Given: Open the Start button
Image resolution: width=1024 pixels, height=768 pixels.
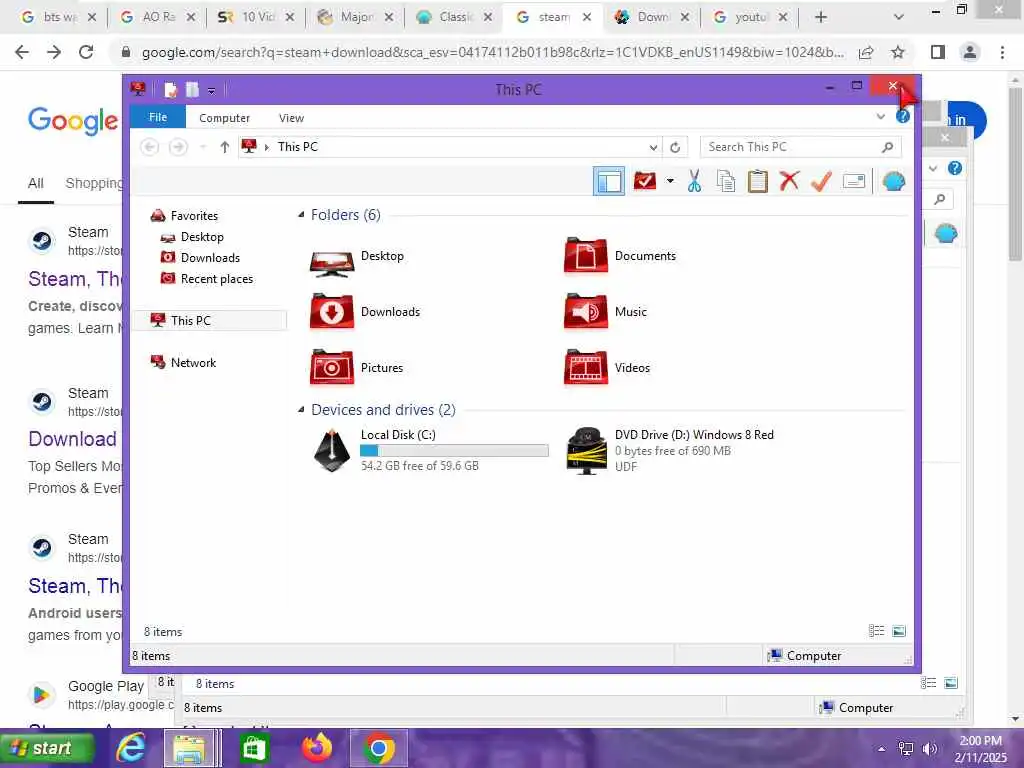Looking at the screenshot, I should click(x=47, y=748).
